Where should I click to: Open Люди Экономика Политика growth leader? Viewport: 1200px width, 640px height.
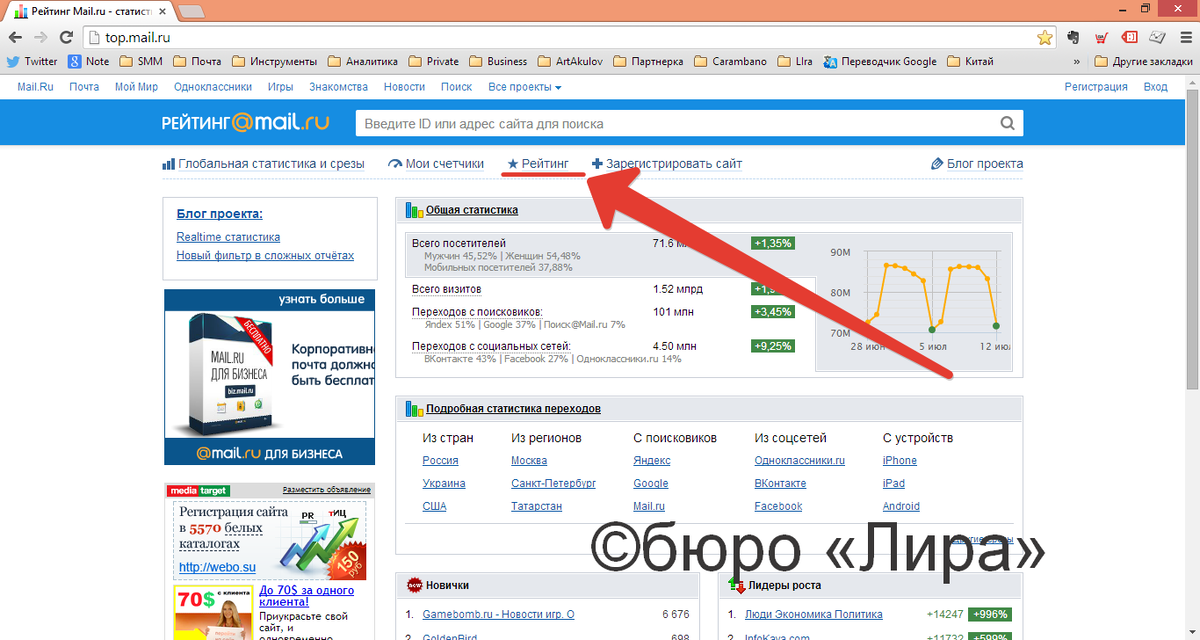click(813, 614)
